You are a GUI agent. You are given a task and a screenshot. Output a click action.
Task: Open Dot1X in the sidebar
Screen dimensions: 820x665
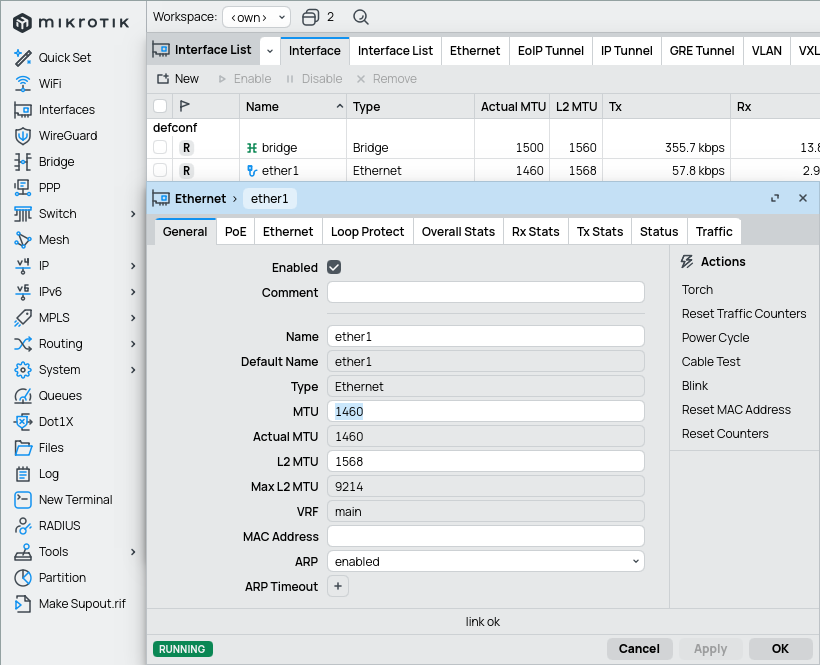pos(56,422)
